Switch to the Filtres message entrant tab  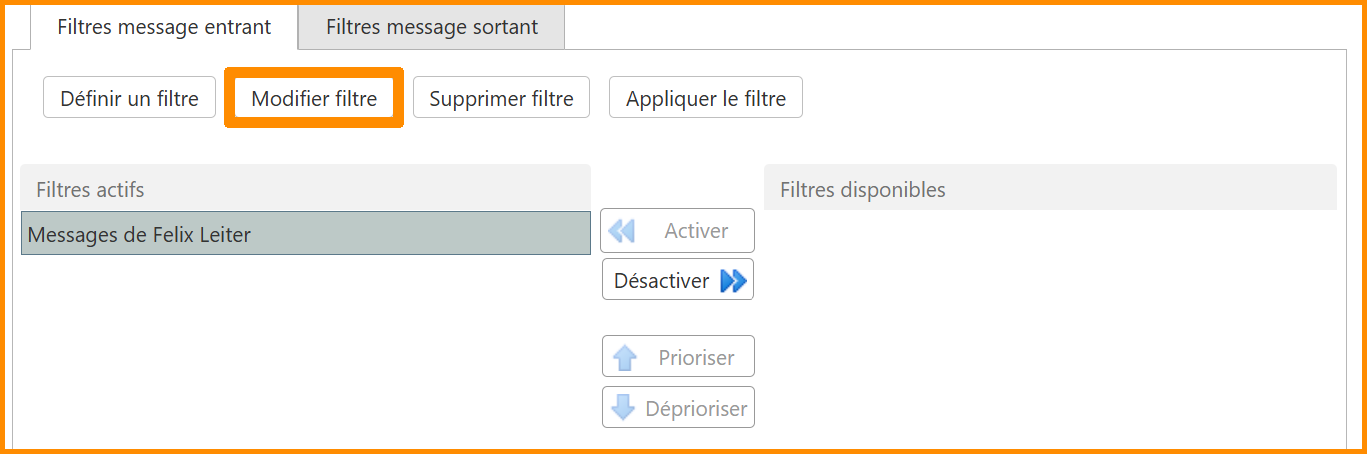coord(164,27)
